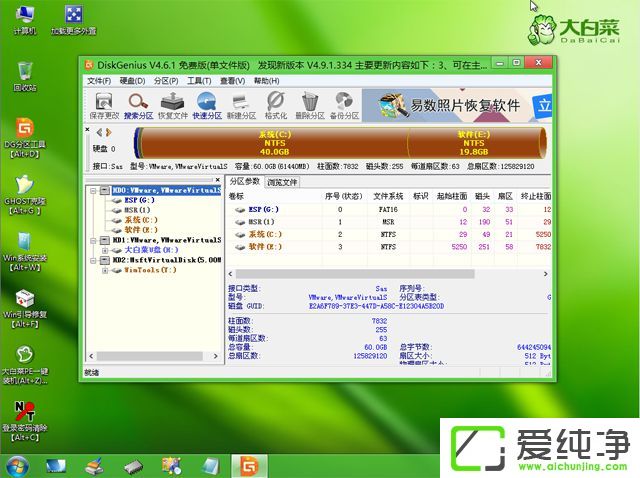Click the 新建分区 (New Partition) icon

point(242,105)
